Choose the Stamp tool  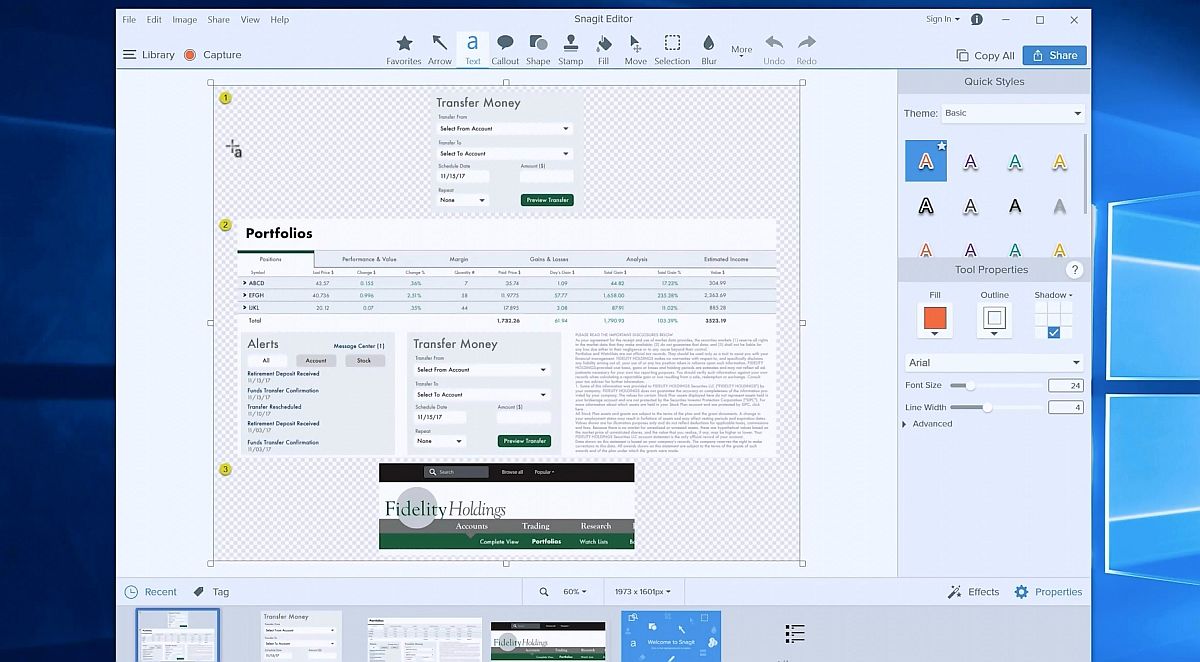pos(570,48)
